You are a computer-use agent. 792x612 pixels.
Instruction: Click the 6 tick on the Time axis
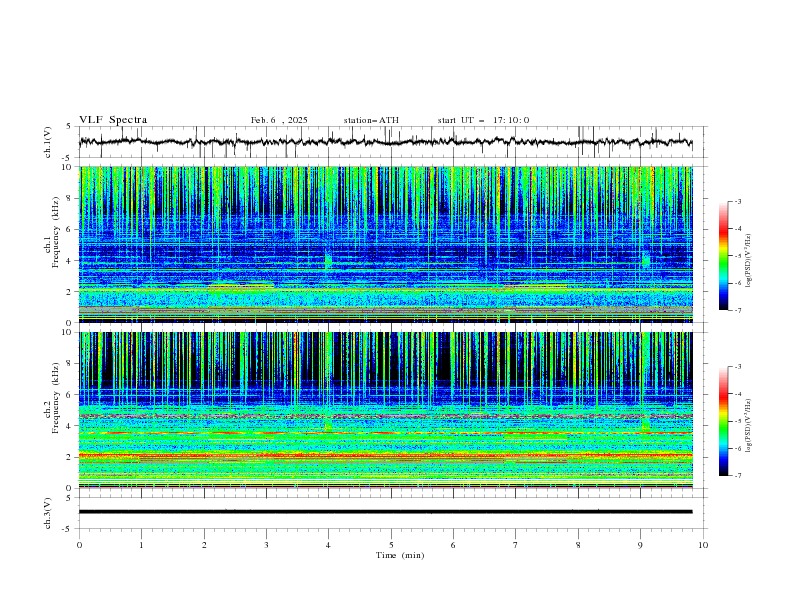[453, 545]
